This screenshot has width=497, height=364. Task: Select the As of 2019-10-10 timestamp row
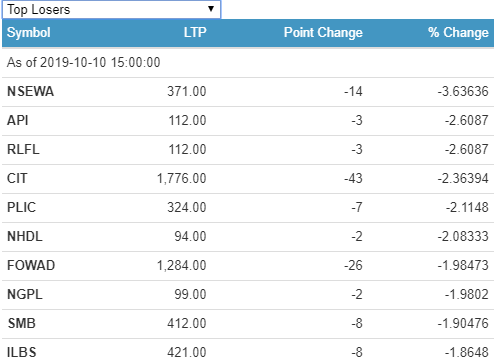click(248, 63)
